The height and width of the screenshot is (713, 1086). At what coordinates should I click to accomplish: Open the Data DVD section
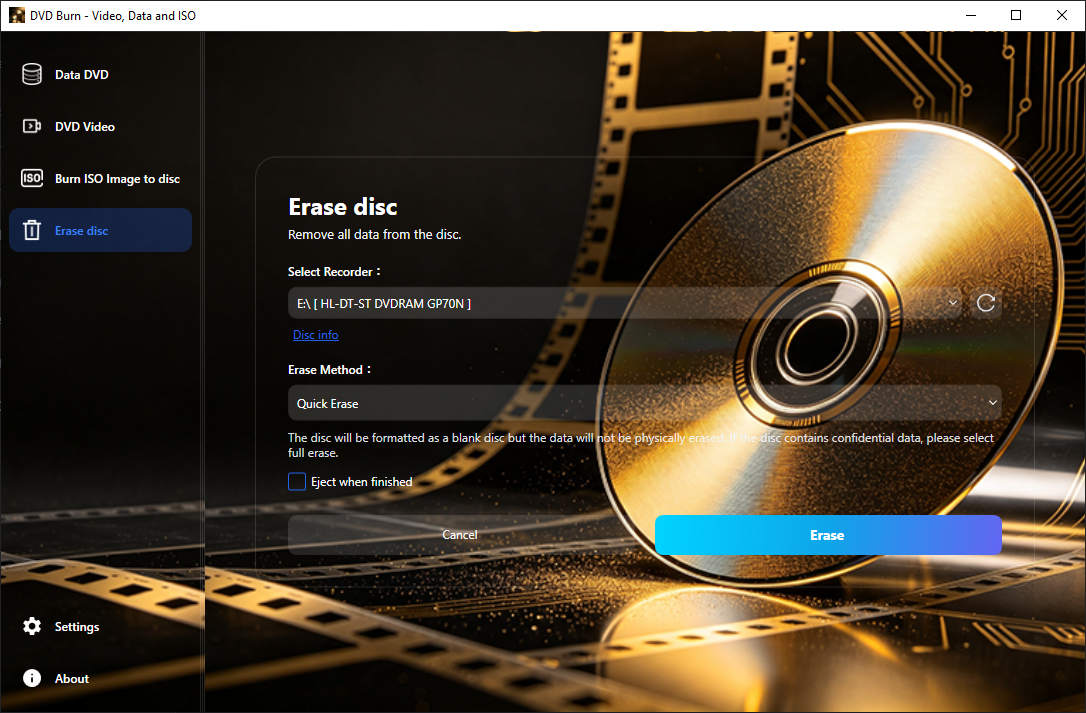pos(100,74)
